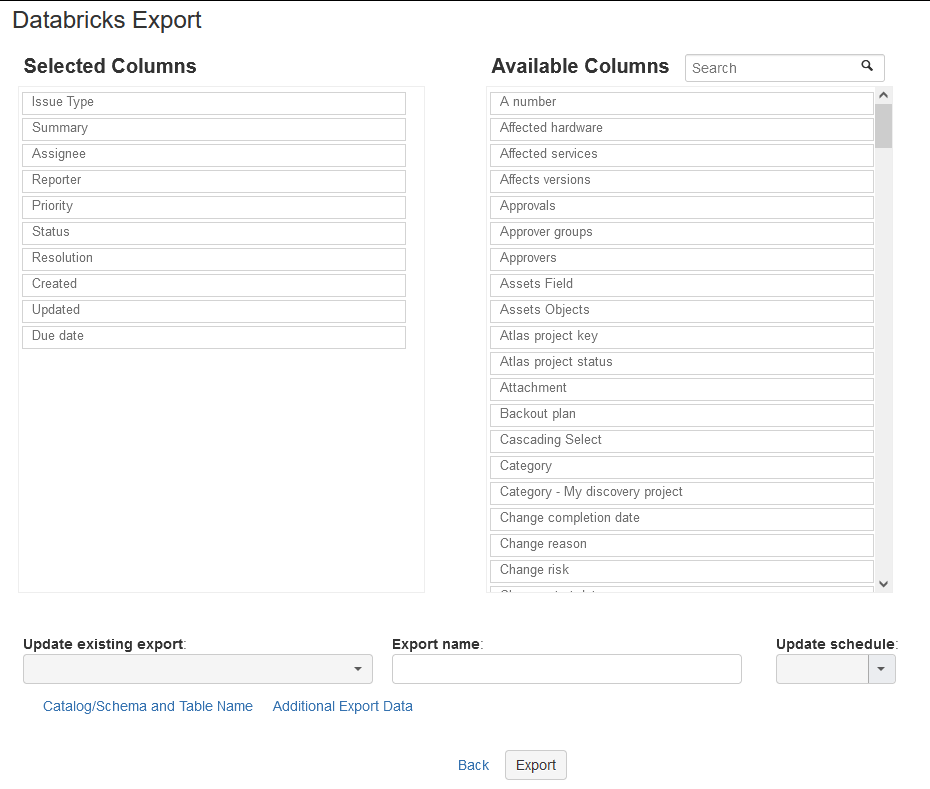Pick 'Assets Field' from Available Columns
The height and width of the screenshot is (789, 930).
(x=682, y=285)
